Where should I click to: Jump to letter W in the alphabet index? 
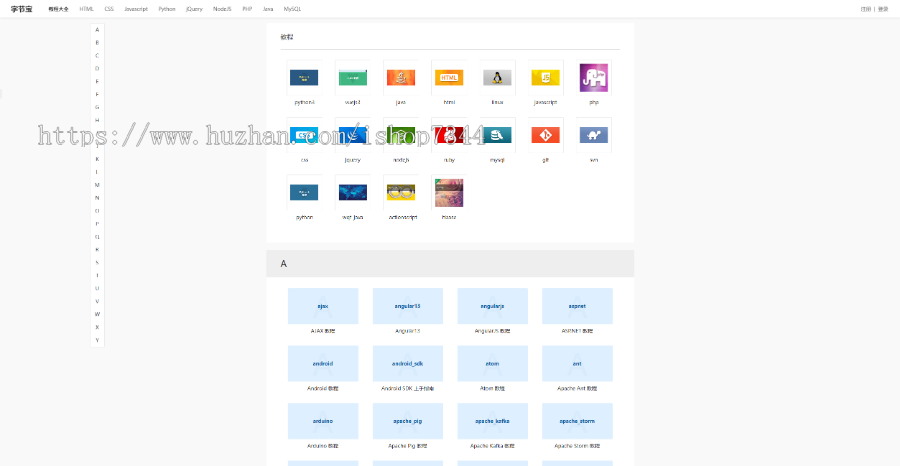coord(97,314)
